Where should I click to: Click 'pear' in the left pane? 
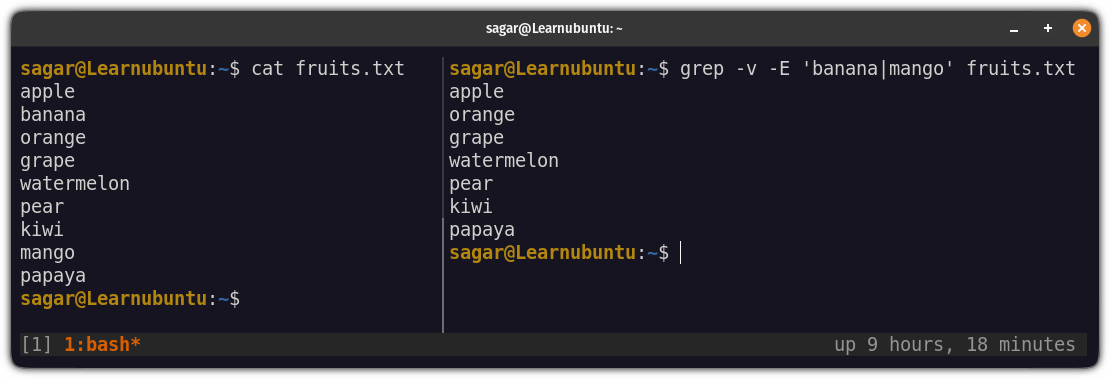click(x=43, y=207)
